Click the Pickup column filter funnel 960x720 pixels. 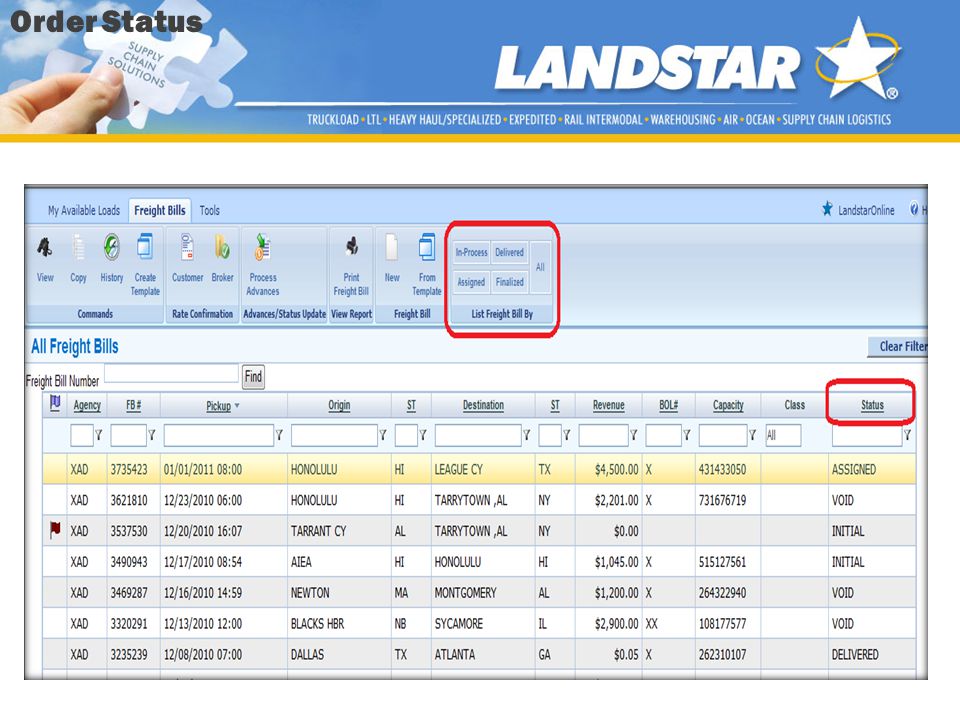[279, 435]
